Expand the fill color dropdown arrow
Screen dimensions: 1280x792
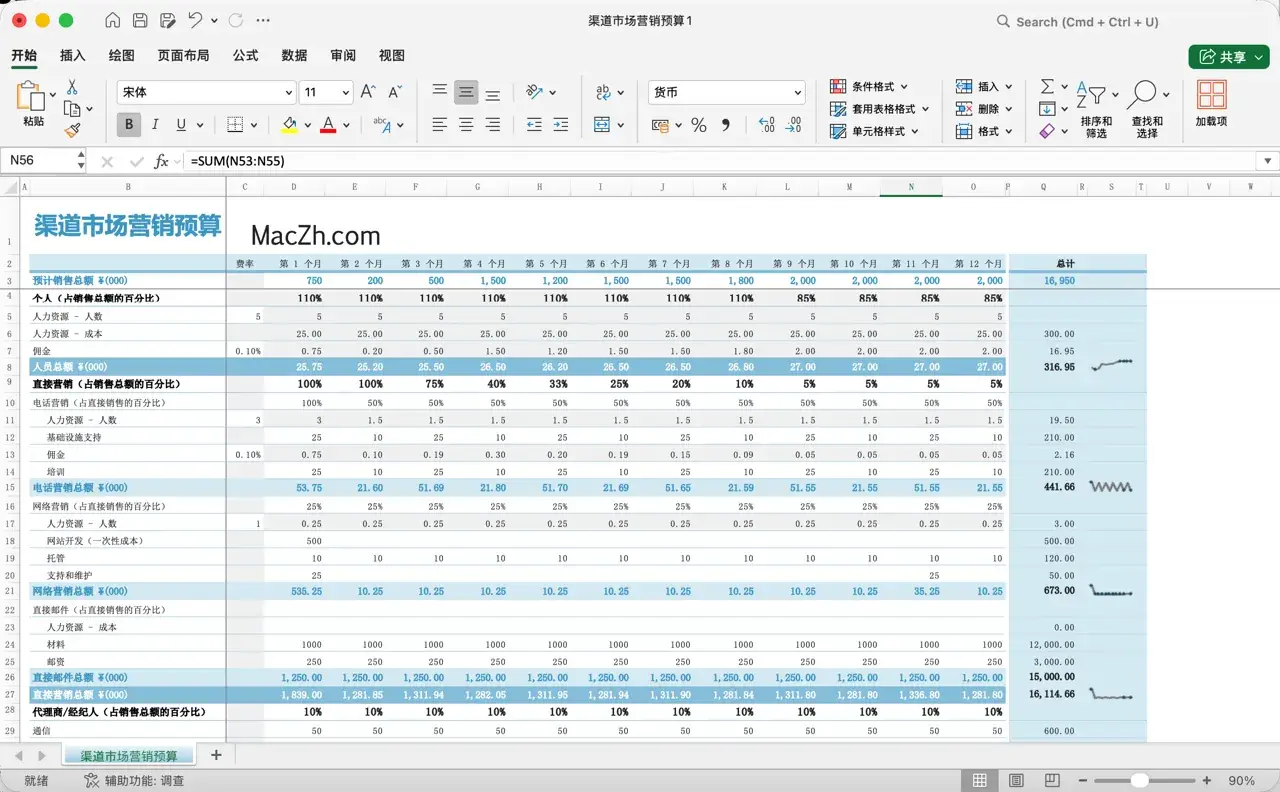[x=307, y=125]
